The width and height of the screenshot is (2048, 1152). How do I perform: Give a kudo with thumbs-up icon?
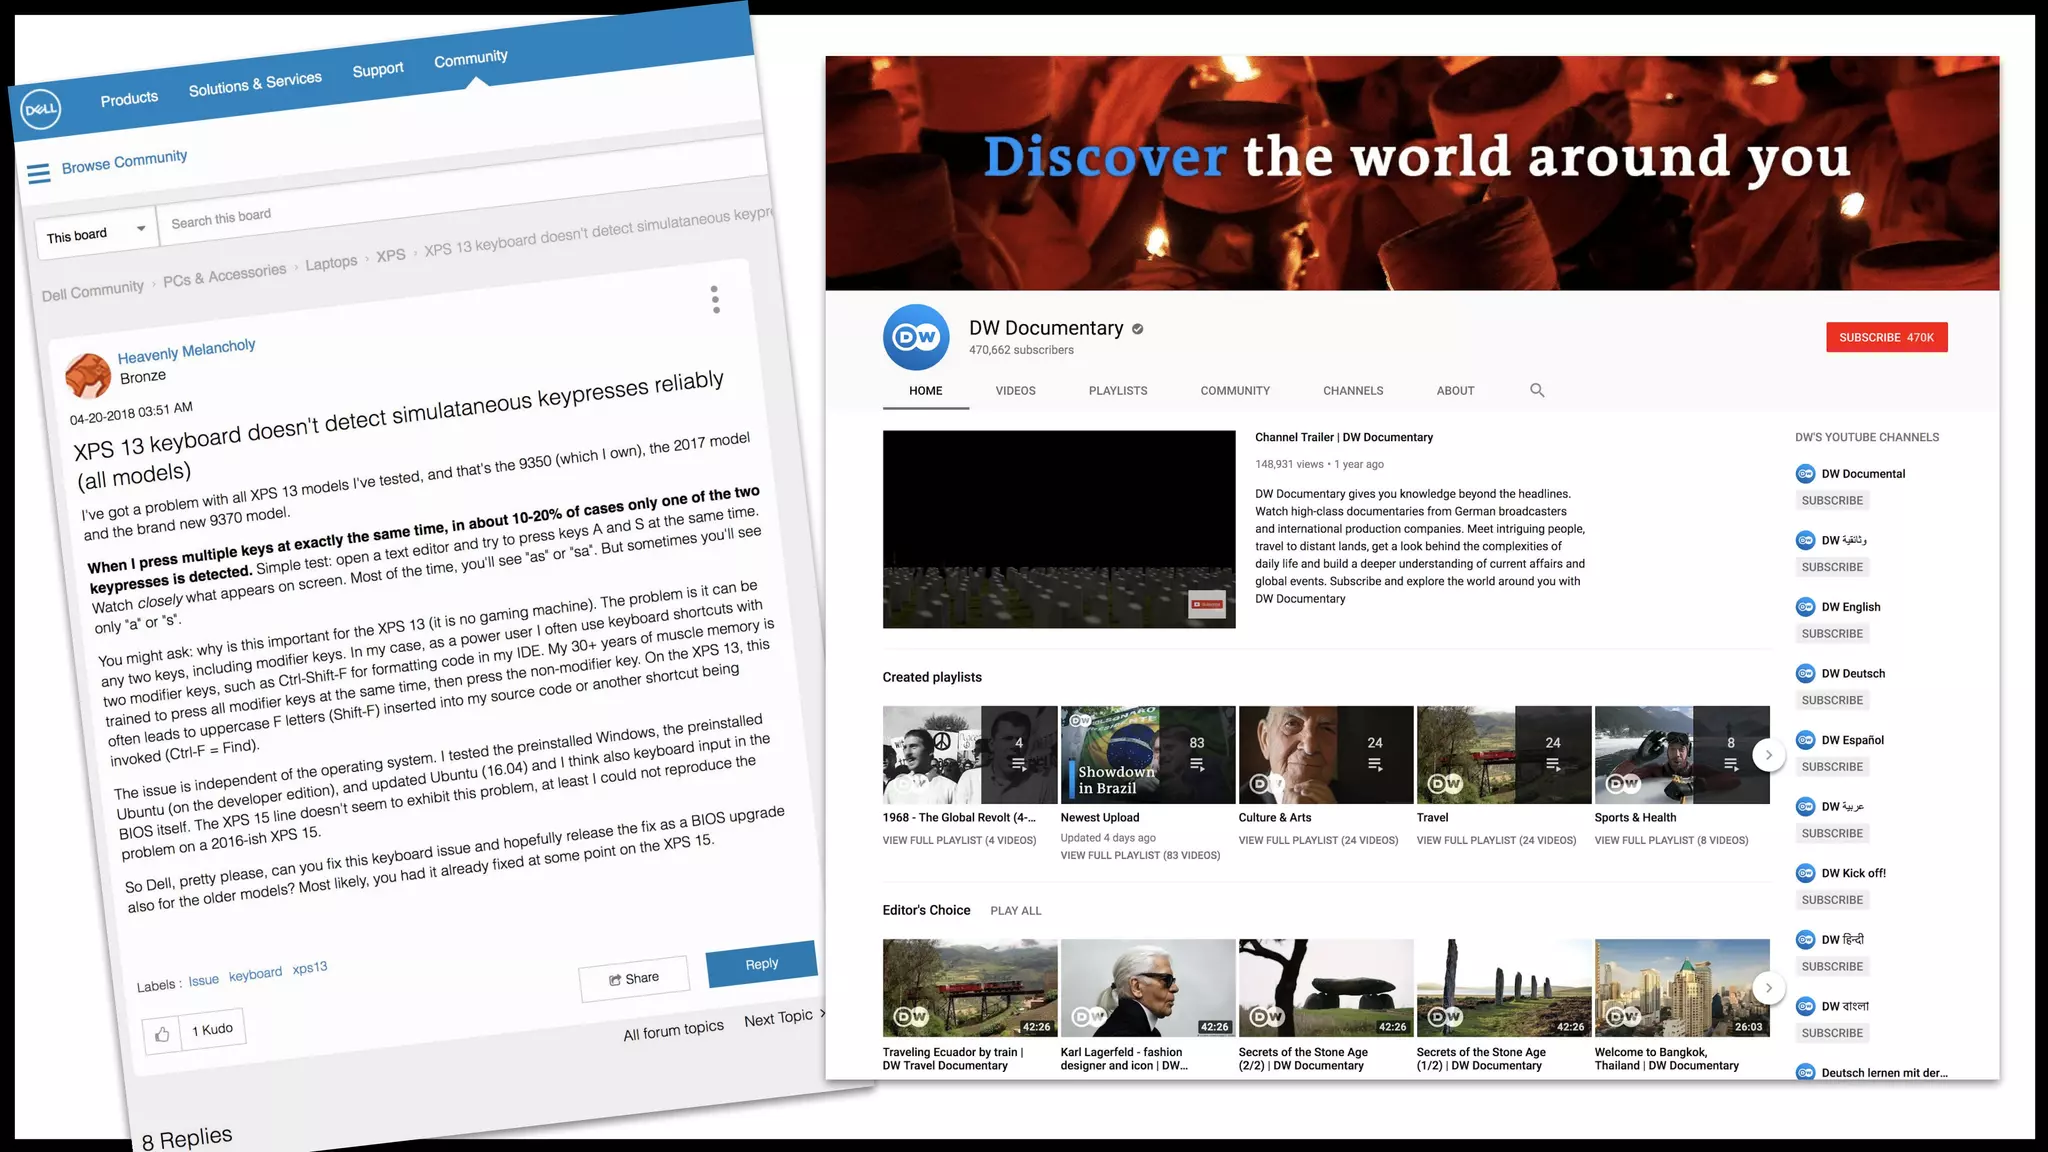pos(162,1034)
